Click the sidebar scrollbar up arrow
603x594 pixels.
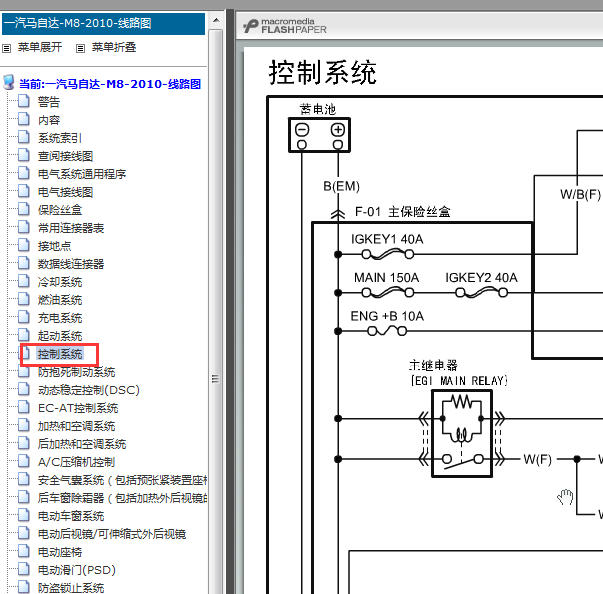216,20
